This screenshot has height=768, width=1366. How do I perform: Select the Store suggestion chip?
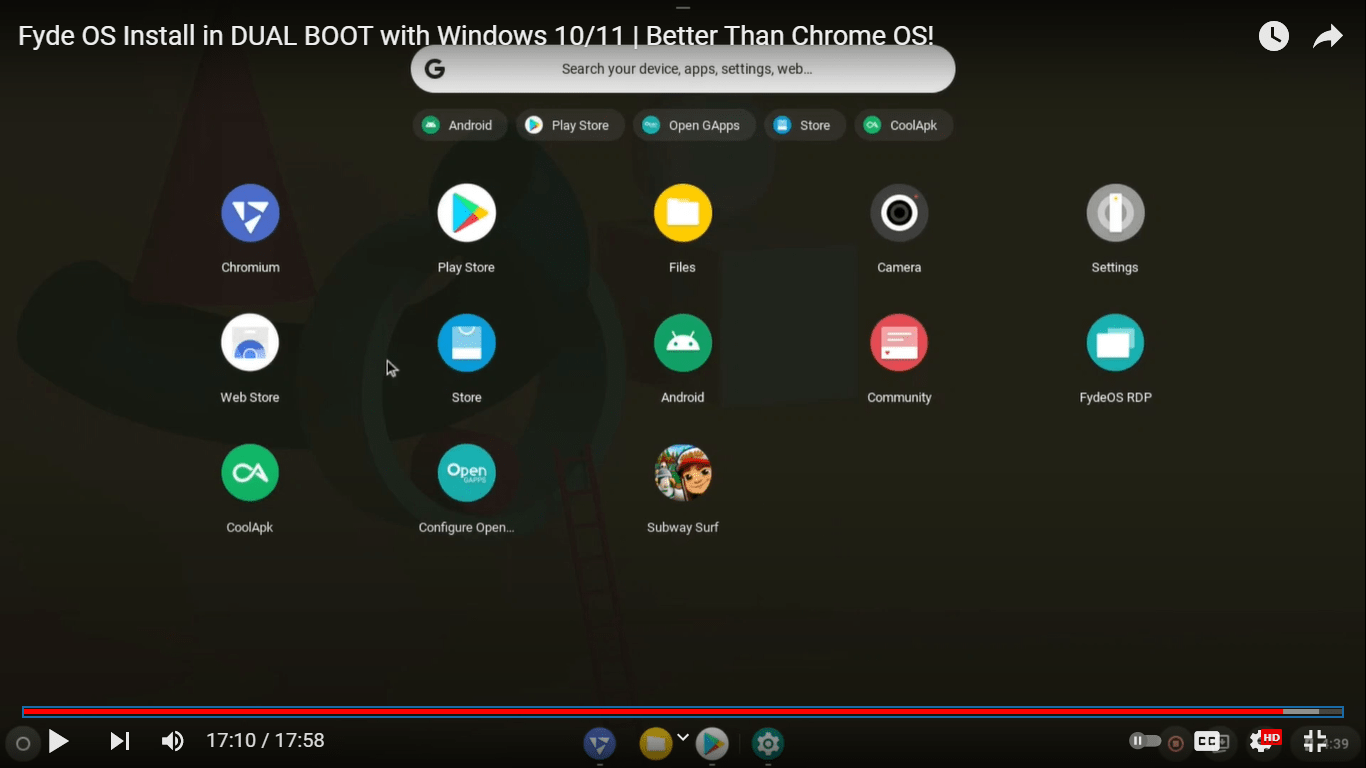coord(805,125)
